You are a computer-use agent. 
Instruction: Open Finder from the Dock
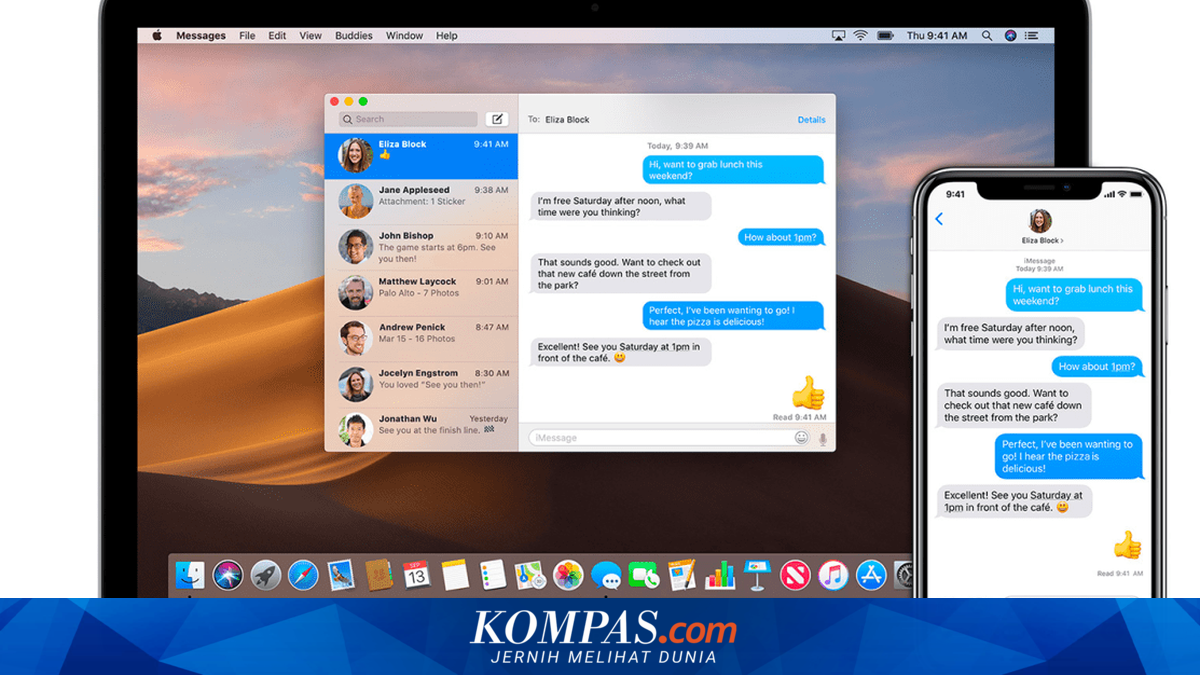click(190, 575)
